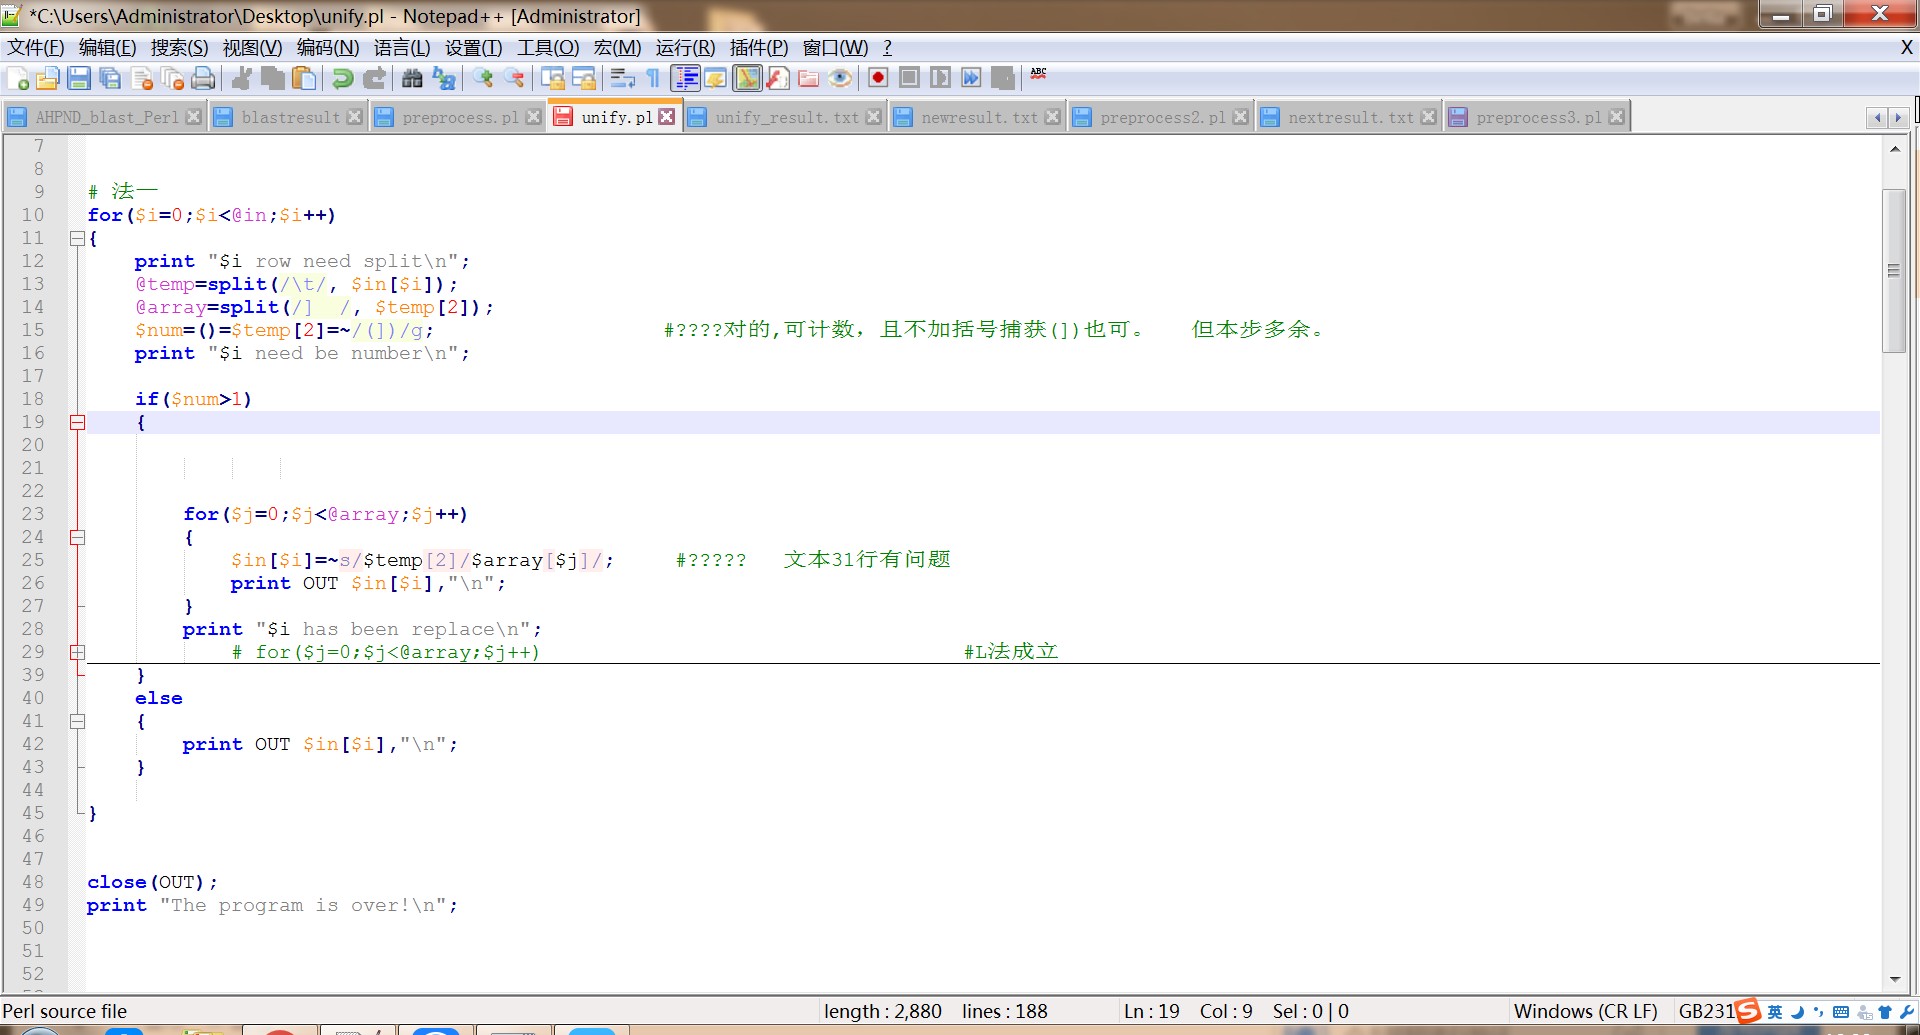Close document with X at menu bar right
1920x1035 pixels.
(1906, 47)
